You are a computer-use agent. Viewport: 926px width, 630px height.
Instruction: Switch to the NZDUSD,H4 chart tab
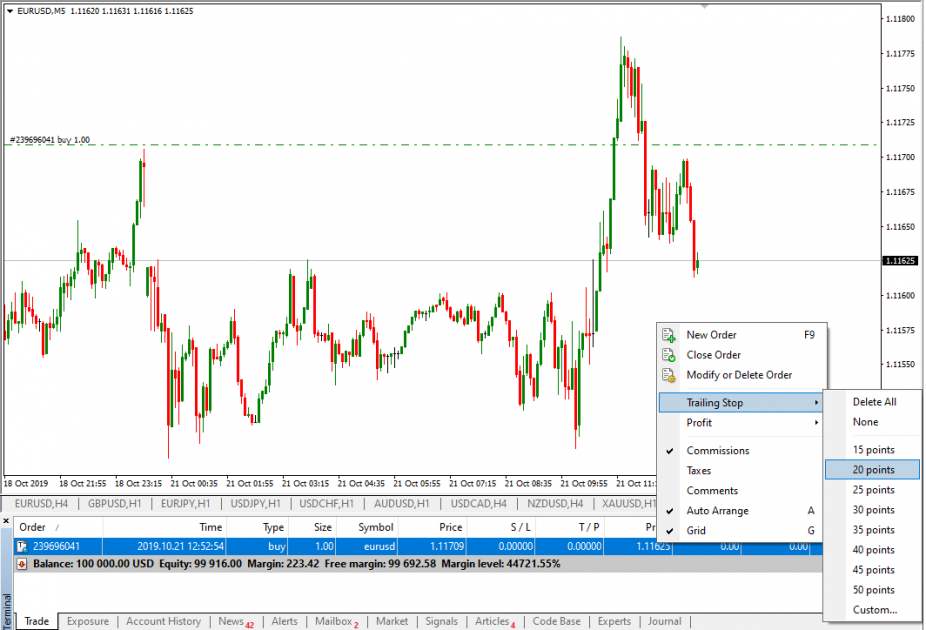tap(555, 504)
